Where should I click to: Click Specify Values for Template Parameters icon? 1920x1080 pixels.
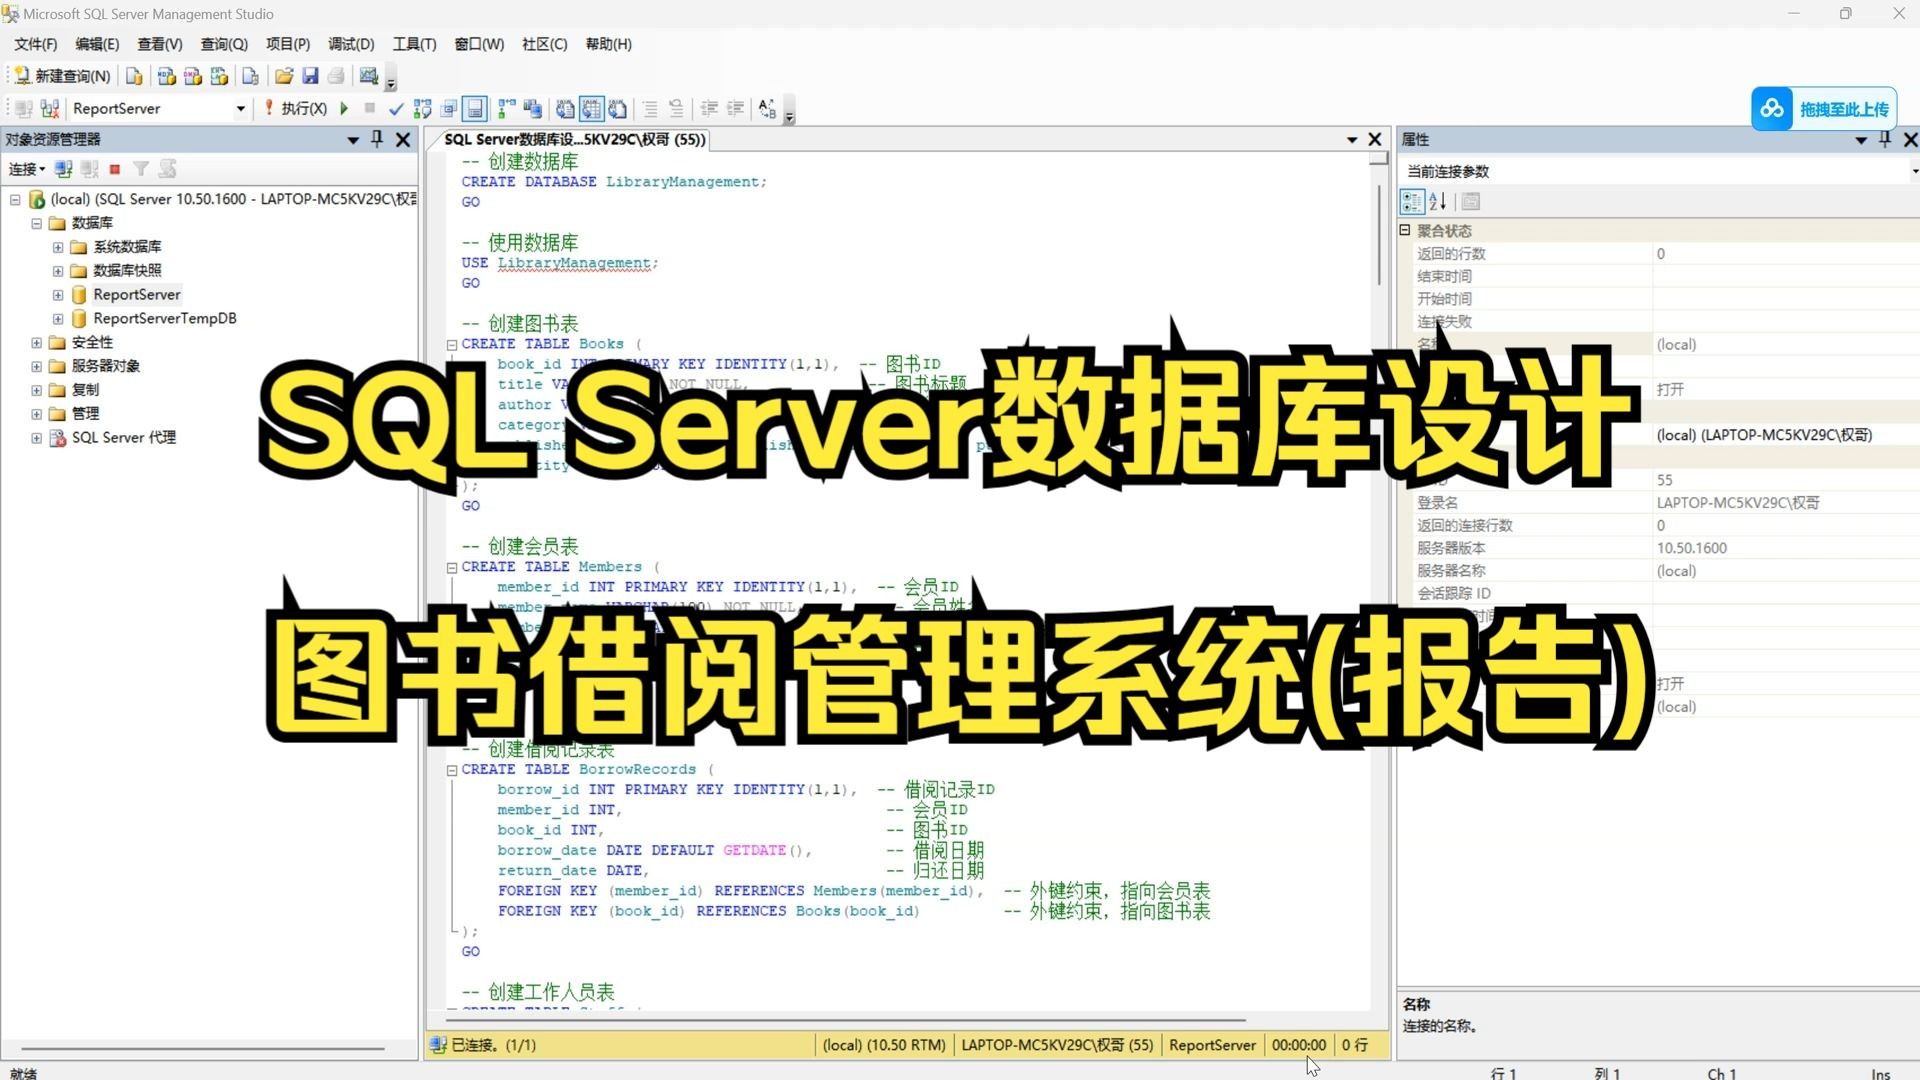click(767, 108)
